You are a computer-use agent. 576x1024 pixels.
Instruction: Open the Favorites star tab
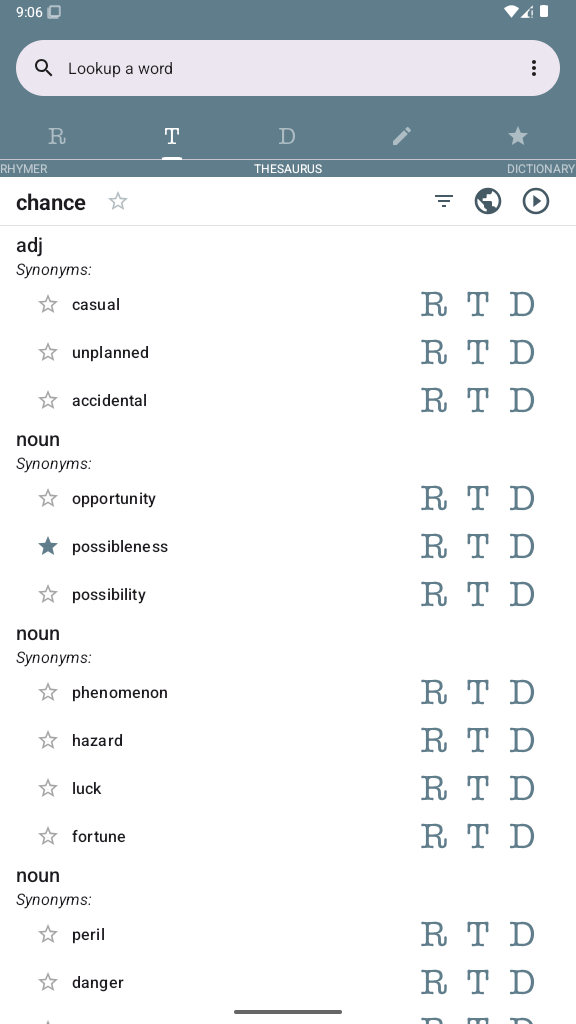517,136
